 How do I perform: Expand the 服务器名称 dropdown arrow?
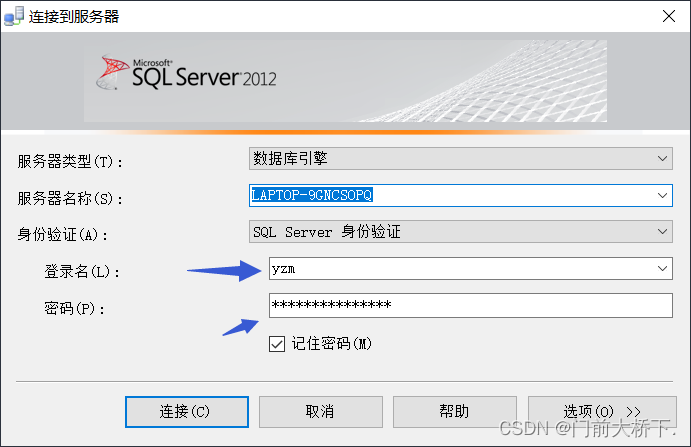pyautogui.click(x=663, y=196)
